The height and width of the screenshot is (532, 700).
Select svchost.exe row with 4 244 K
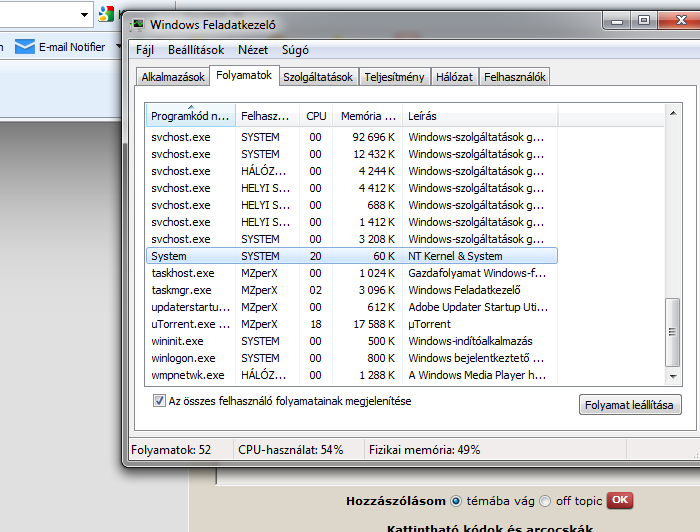click(x=352, y=171)
